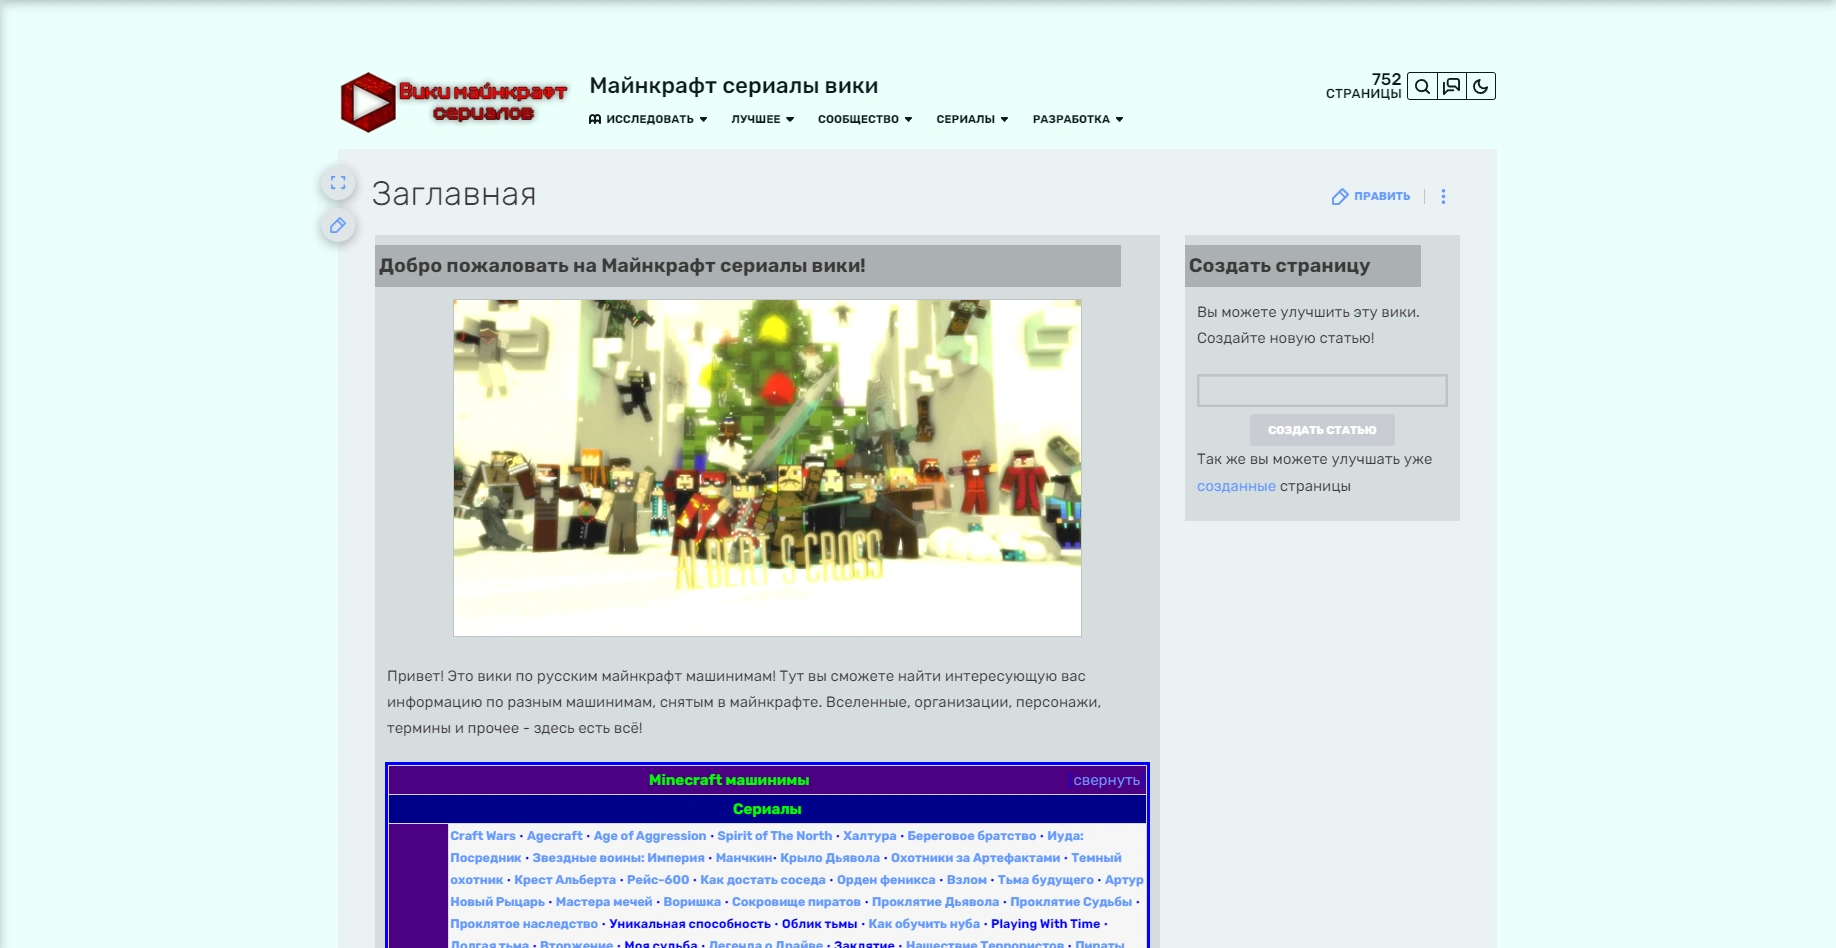Click the Создать статью button

click(x=1322, y=430)
